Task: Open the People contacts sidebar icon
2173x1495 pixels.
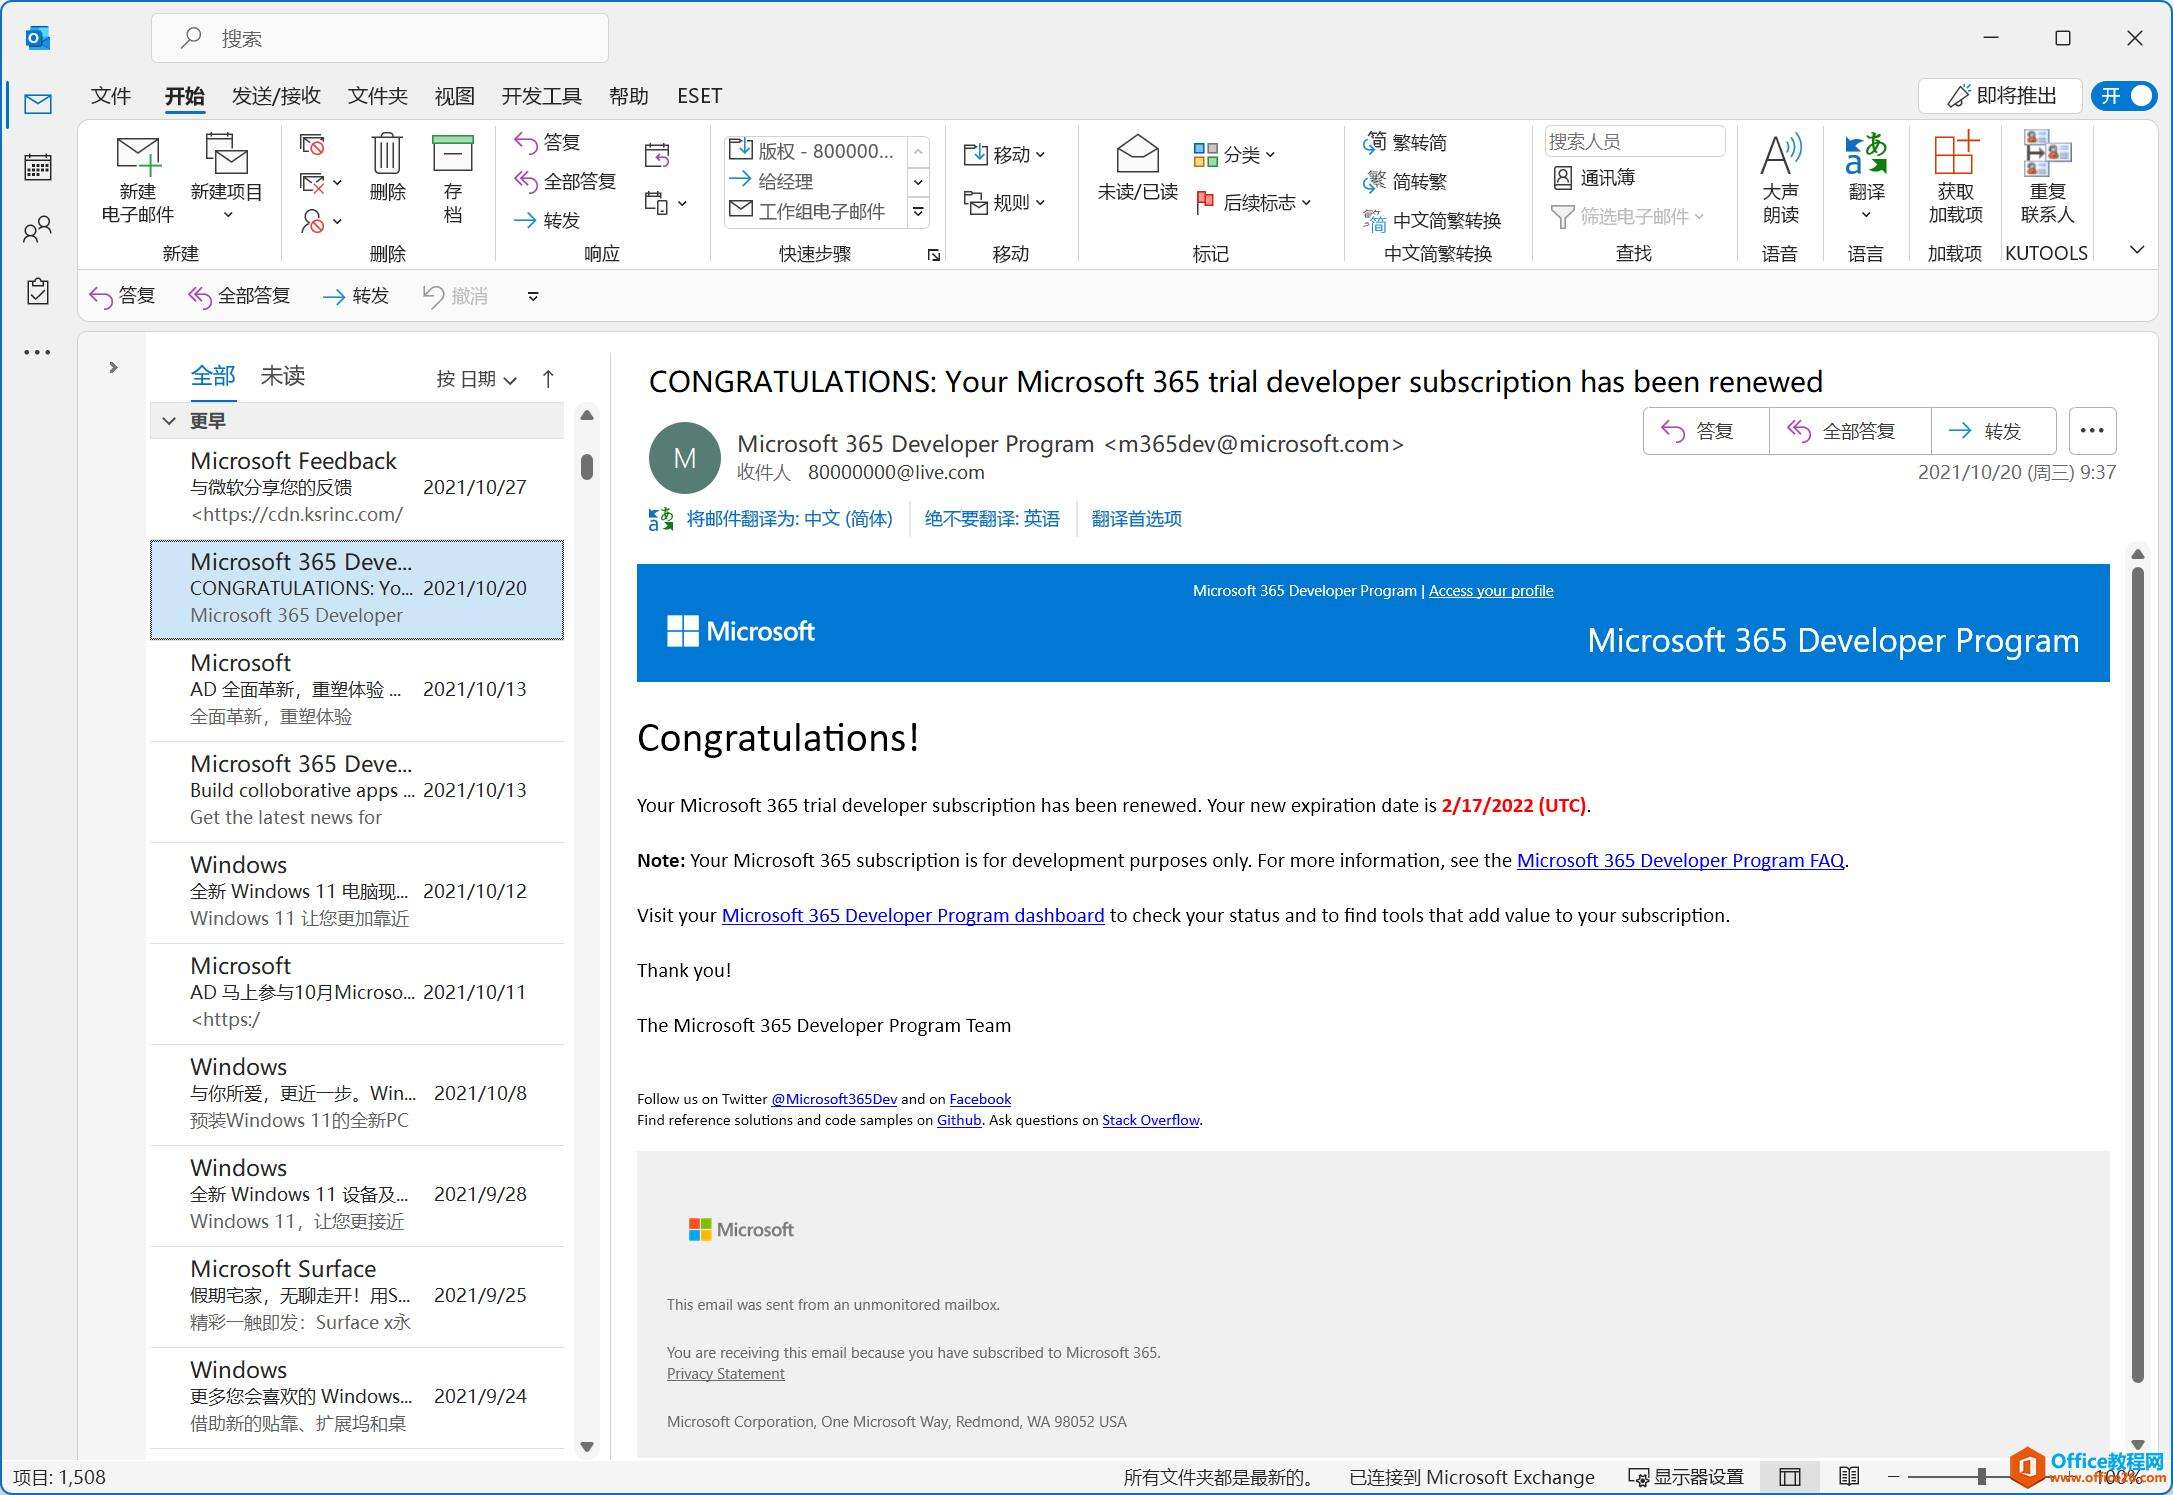Action: click(38, 230)
